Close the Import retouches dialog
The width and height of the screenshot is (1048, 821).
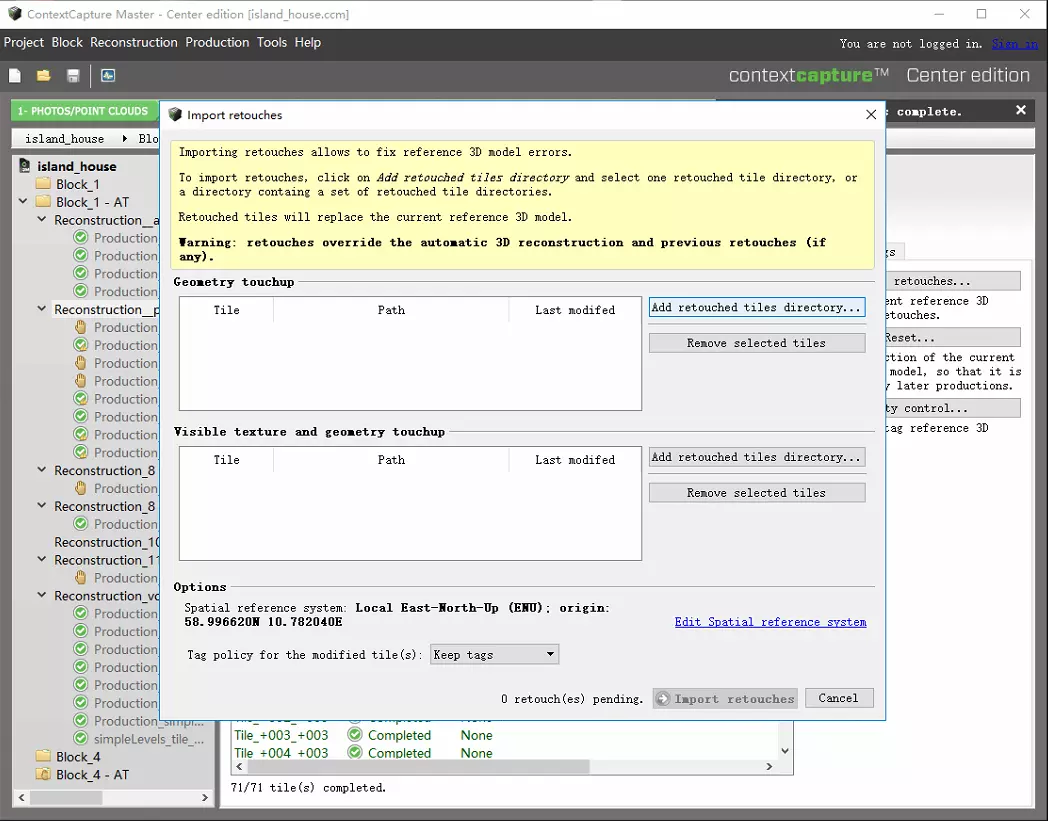point(871,115)
